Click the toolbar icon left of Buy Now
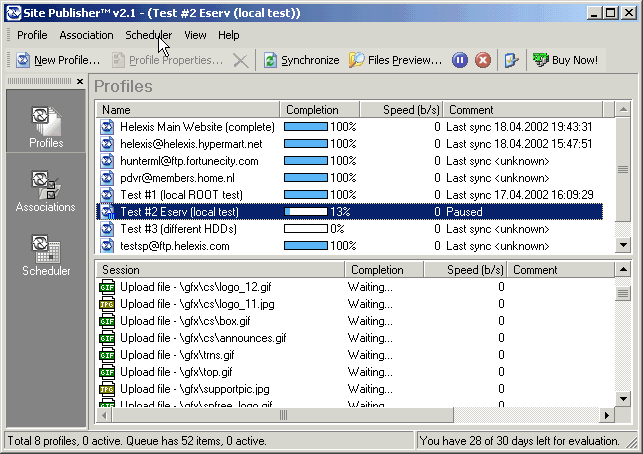 (511, 60)
